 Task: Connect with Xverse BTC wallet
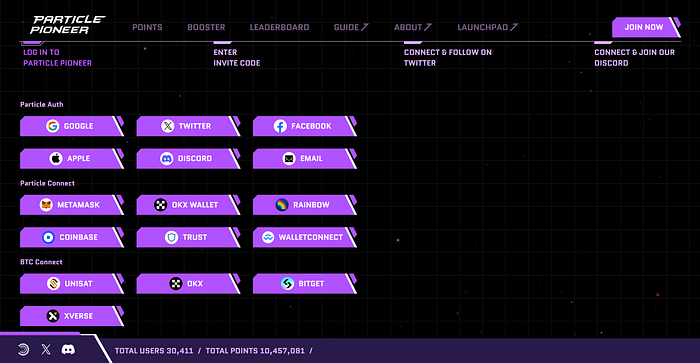pyautogui.click(x=71, y=316)
